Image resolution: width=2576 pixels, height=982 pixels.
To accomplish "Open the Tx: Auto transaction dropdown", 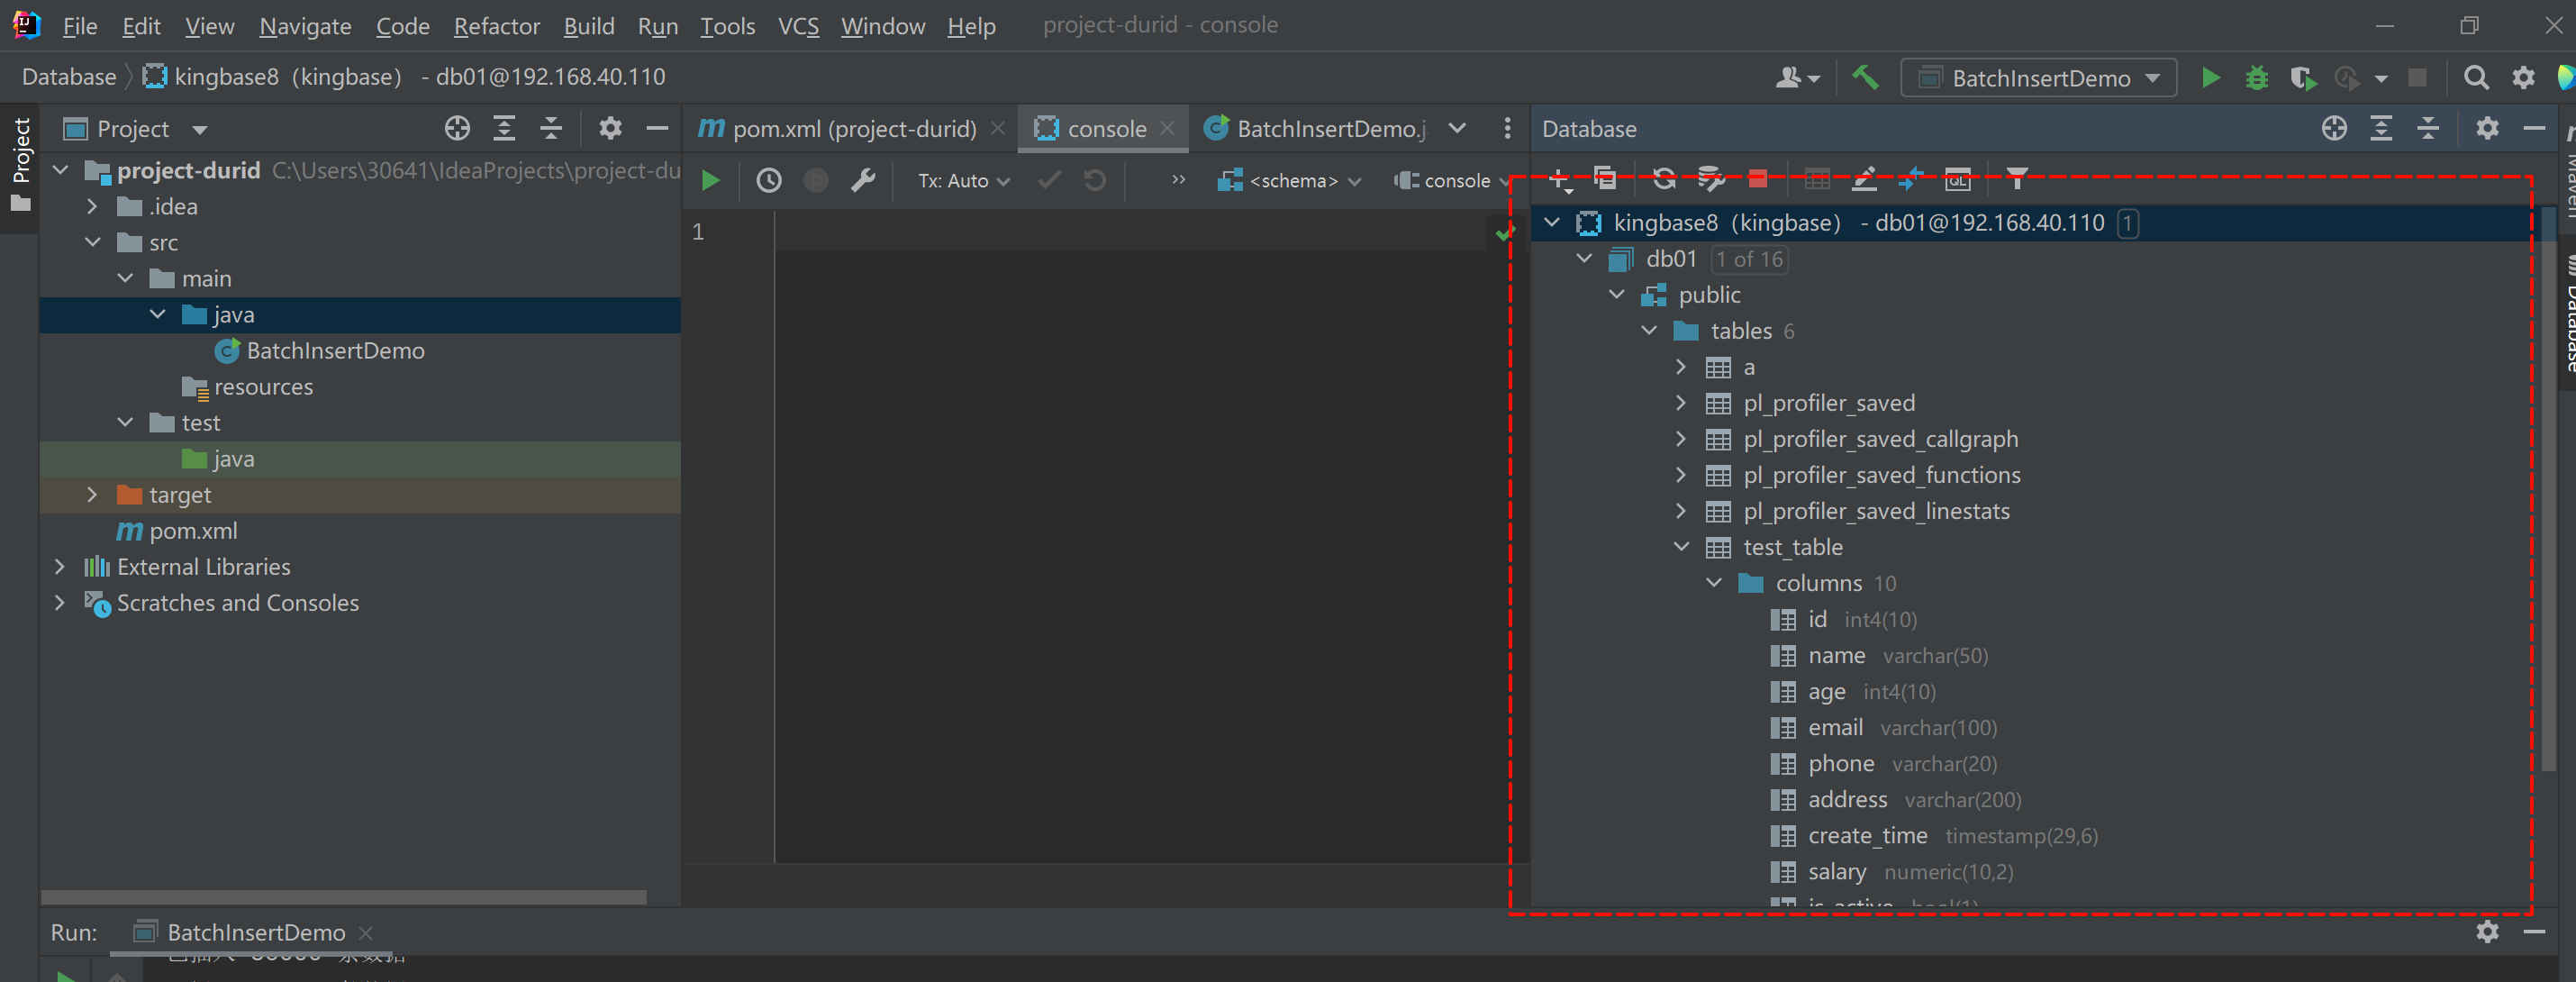I will click(963, 180).
